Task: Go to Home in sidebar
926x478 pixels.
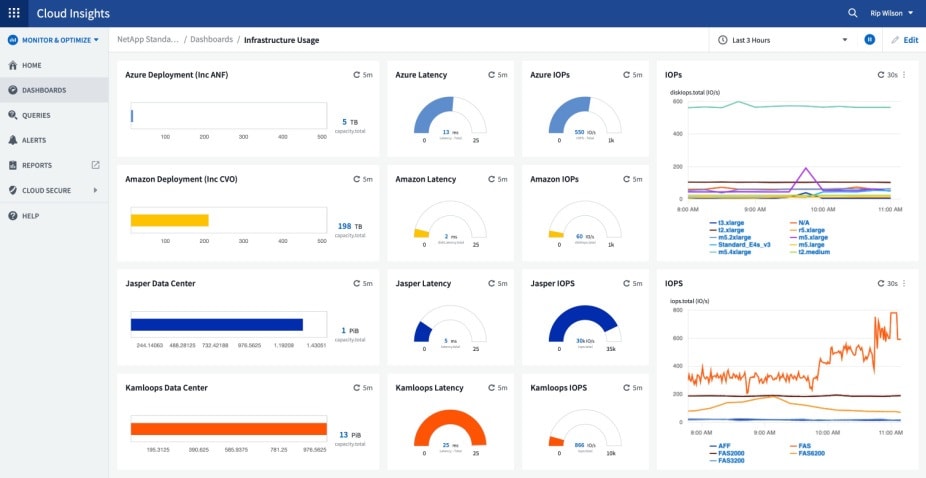Action: 54,65
